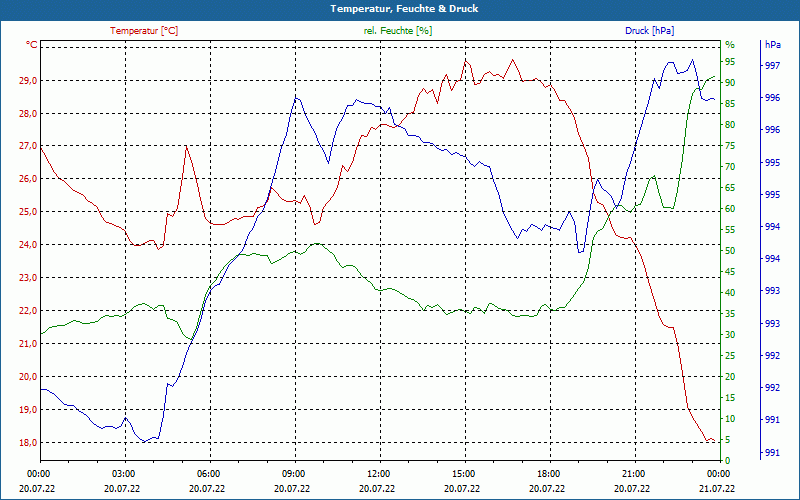Screen dimensions: 800x500
Task: Click blue pressure axis value "997"
Action: click(x=772, y=66)
